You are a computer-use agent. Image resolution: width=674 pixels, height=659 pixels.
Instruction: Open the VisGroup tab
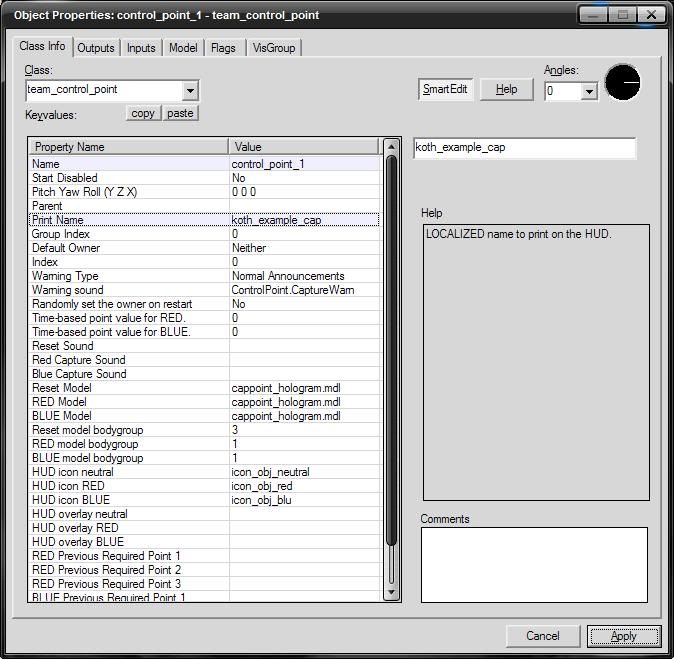tap(273, 48)
